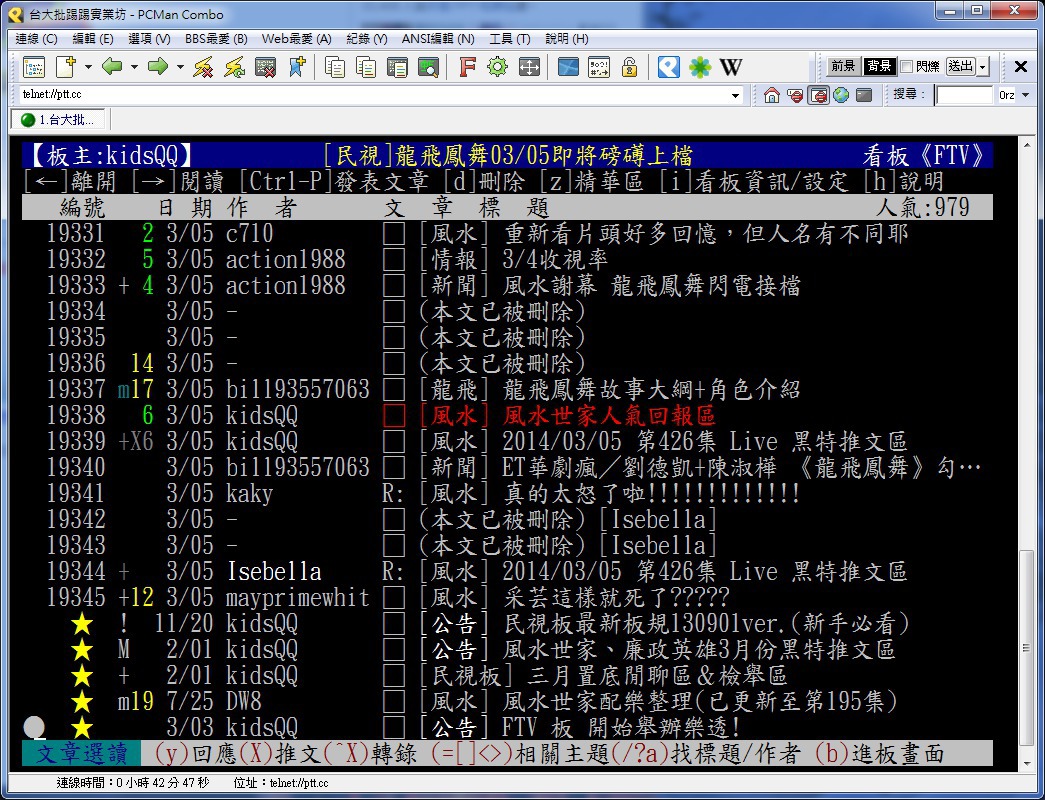Expand the Orz search engine dropdown
The width and height of the screenshot is (1045, 800).
[x=1026, y=95]
